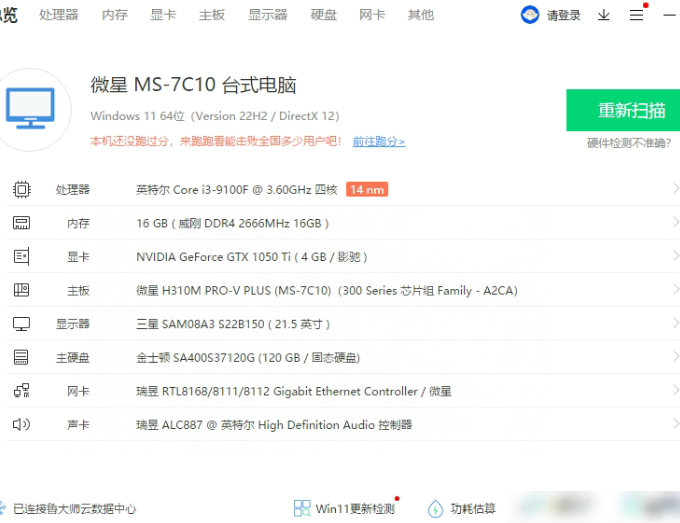
Task: Expand the 显示器 row chevron
Action: click(676, 323)
